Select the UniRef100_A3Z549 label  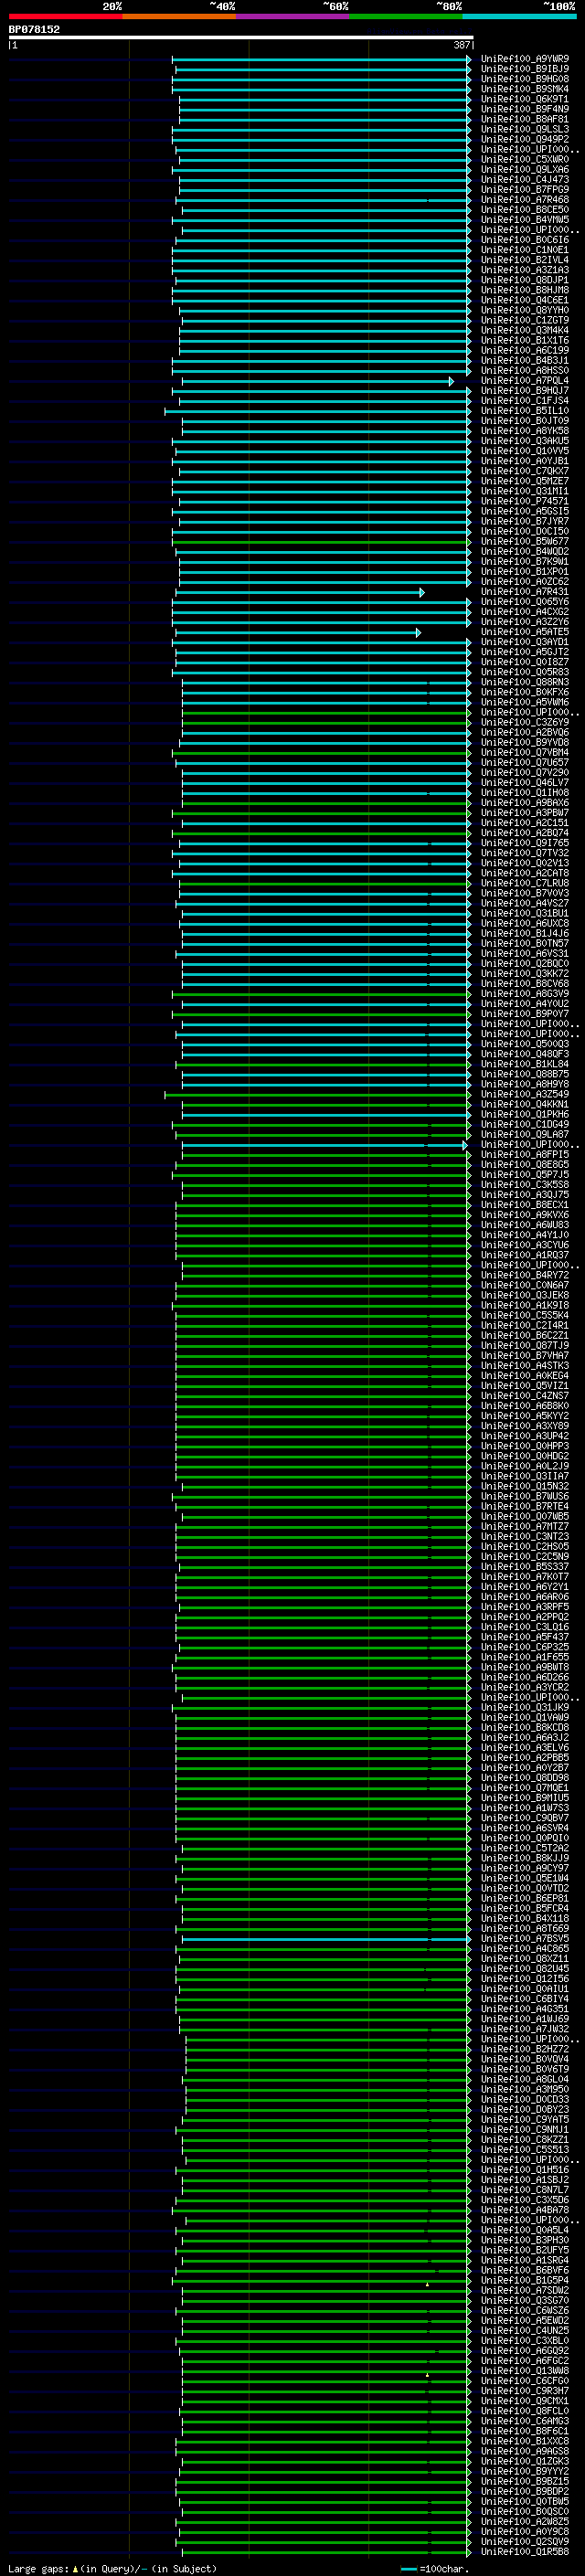coord(525,1094)
